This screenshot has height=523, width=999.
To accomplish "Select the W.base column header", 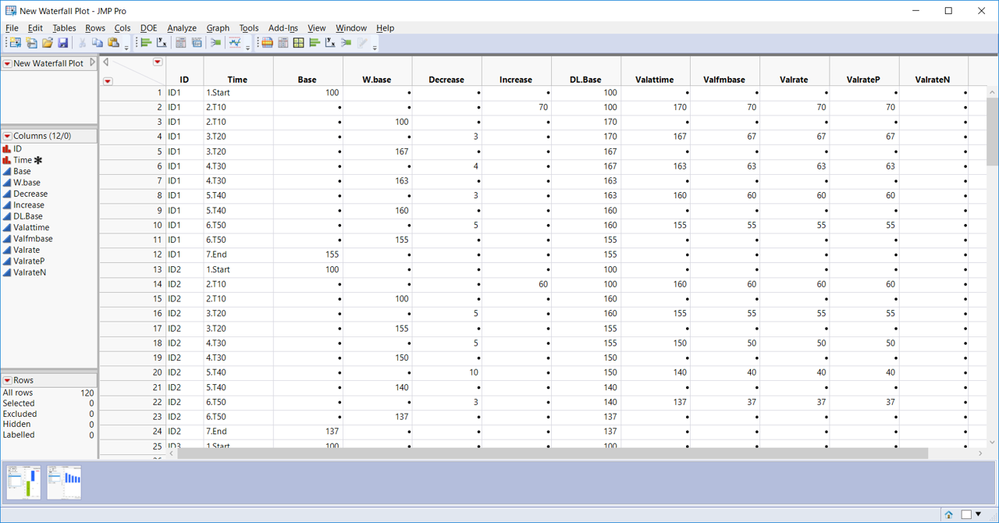I will click(x=377, y=80).
